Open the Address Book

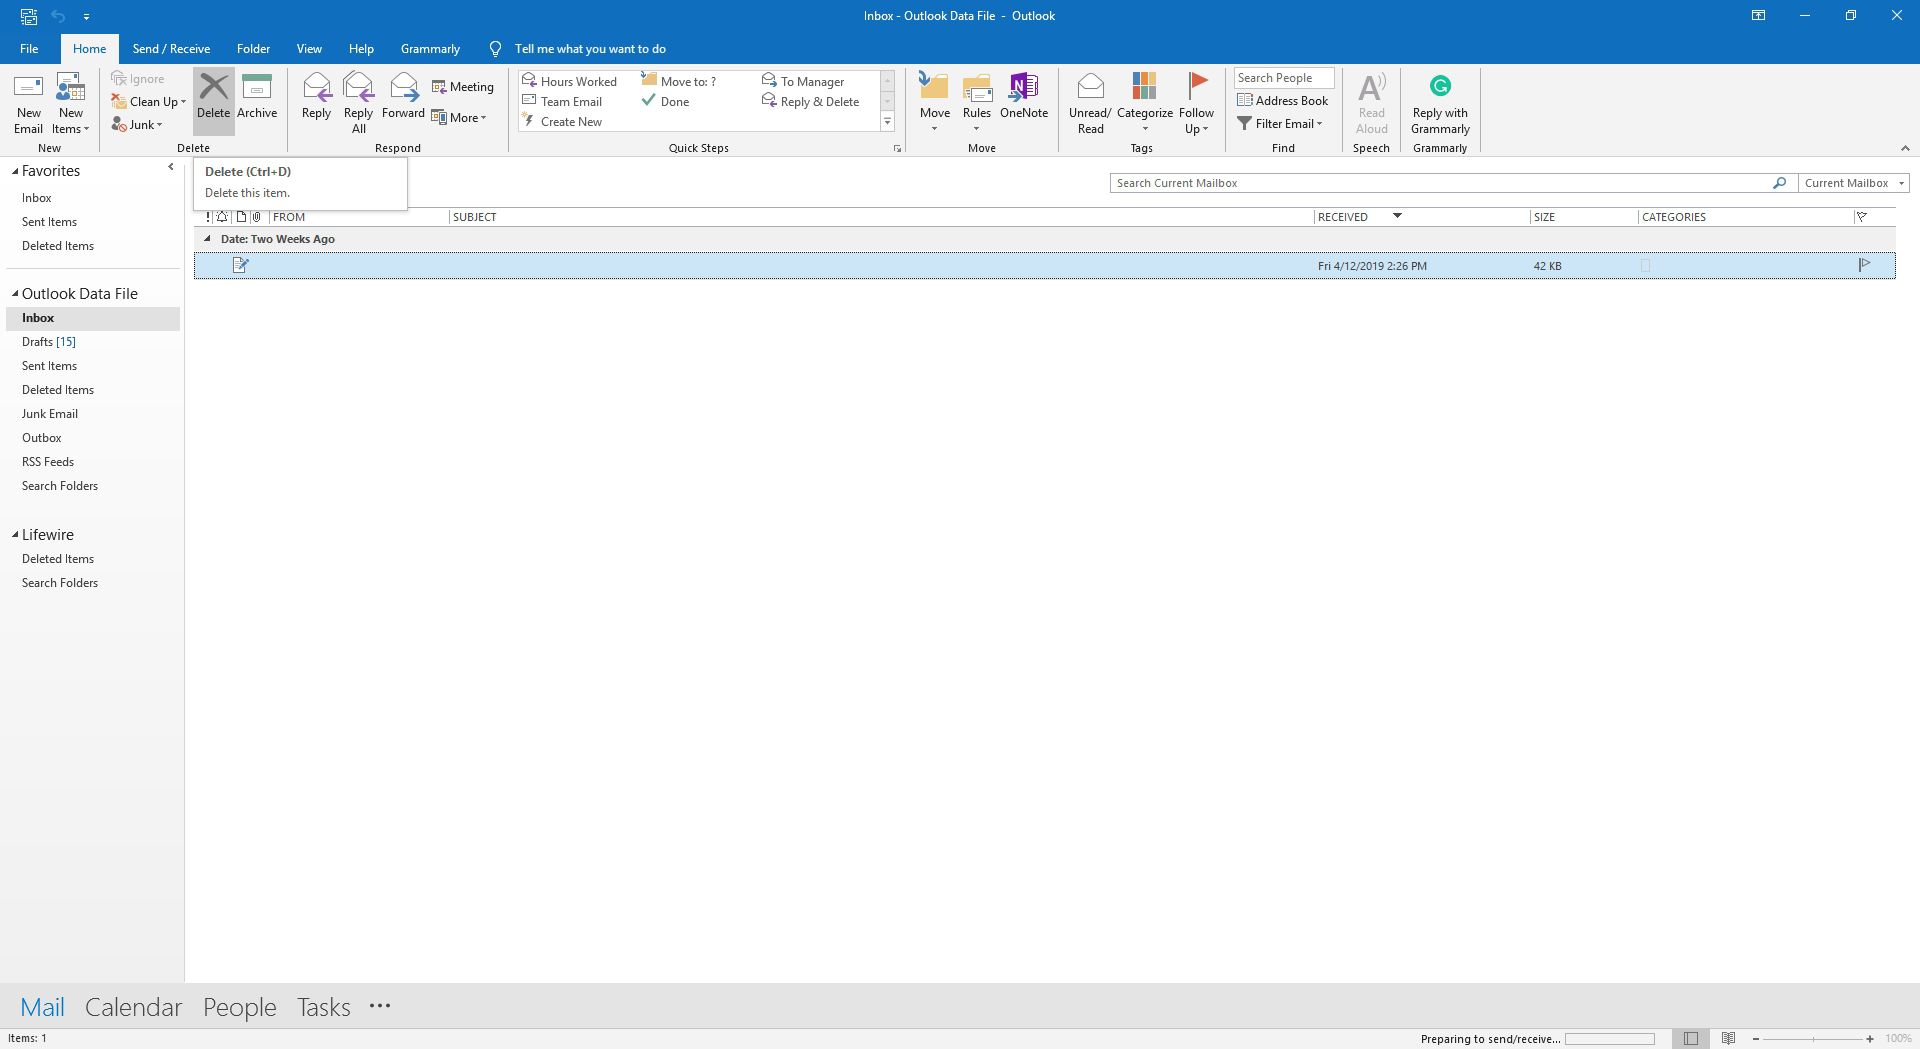pos(1283,101)
